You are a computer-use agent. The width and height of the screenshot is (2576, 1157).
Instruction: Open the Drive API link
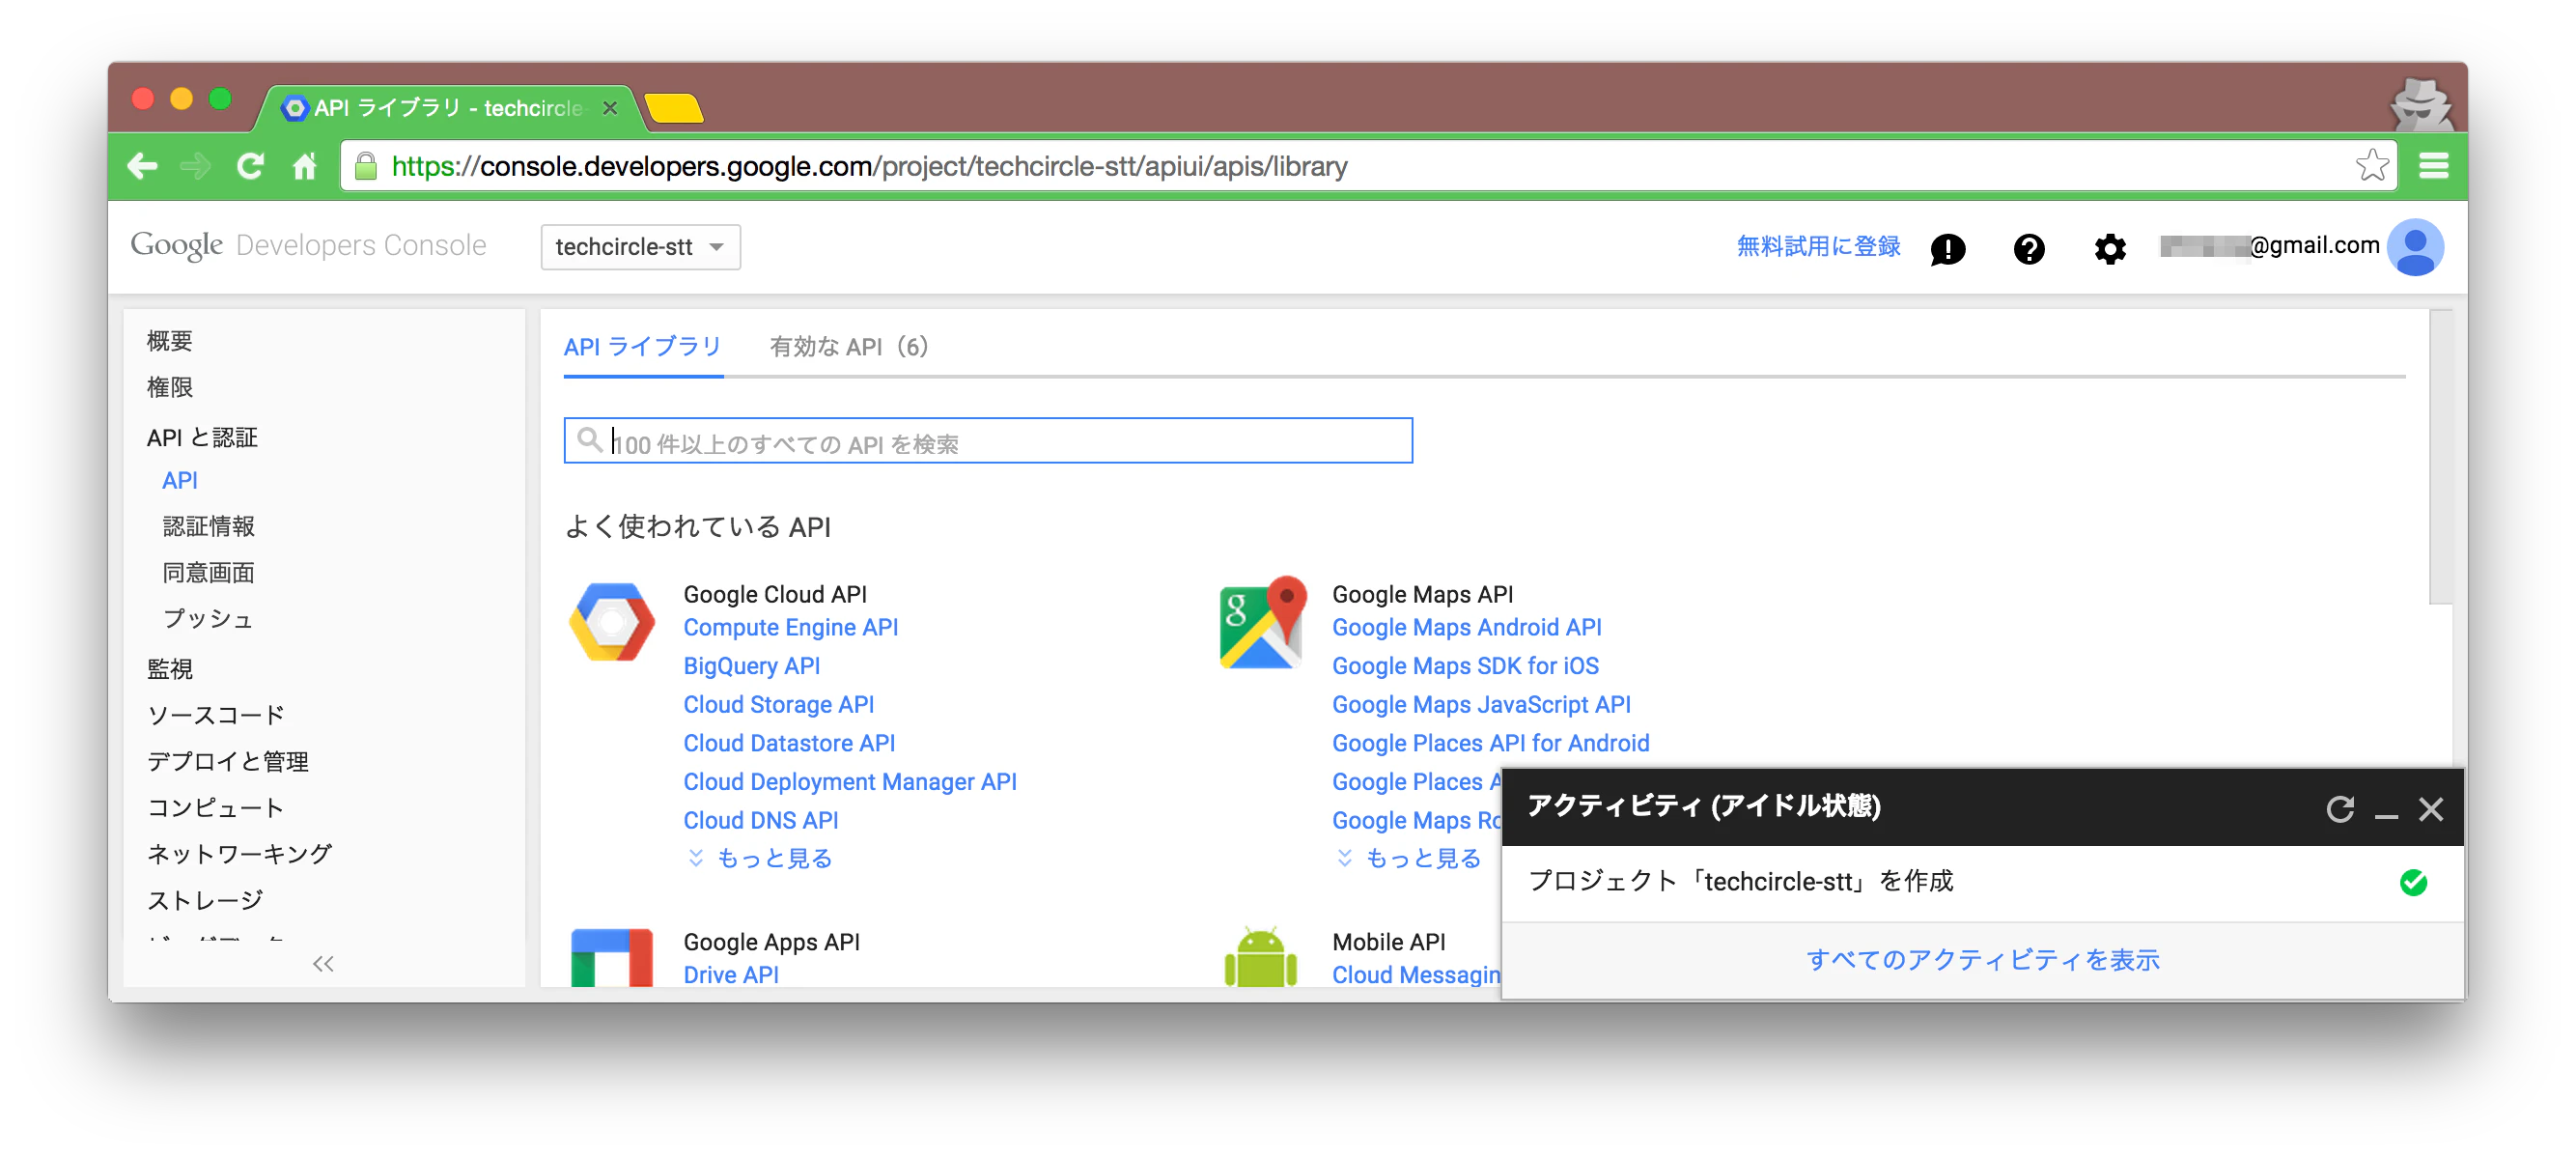pos(730,974)
